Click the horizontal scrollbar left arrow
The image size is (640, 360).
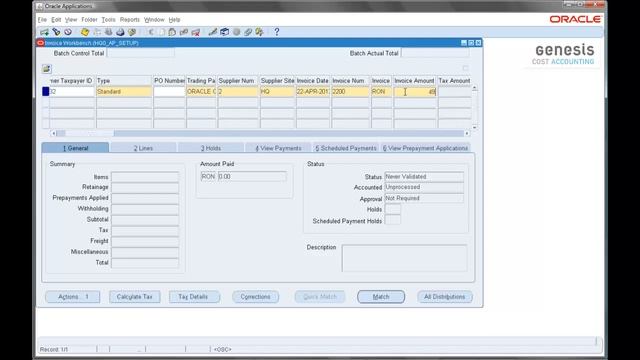click(53, 133)
